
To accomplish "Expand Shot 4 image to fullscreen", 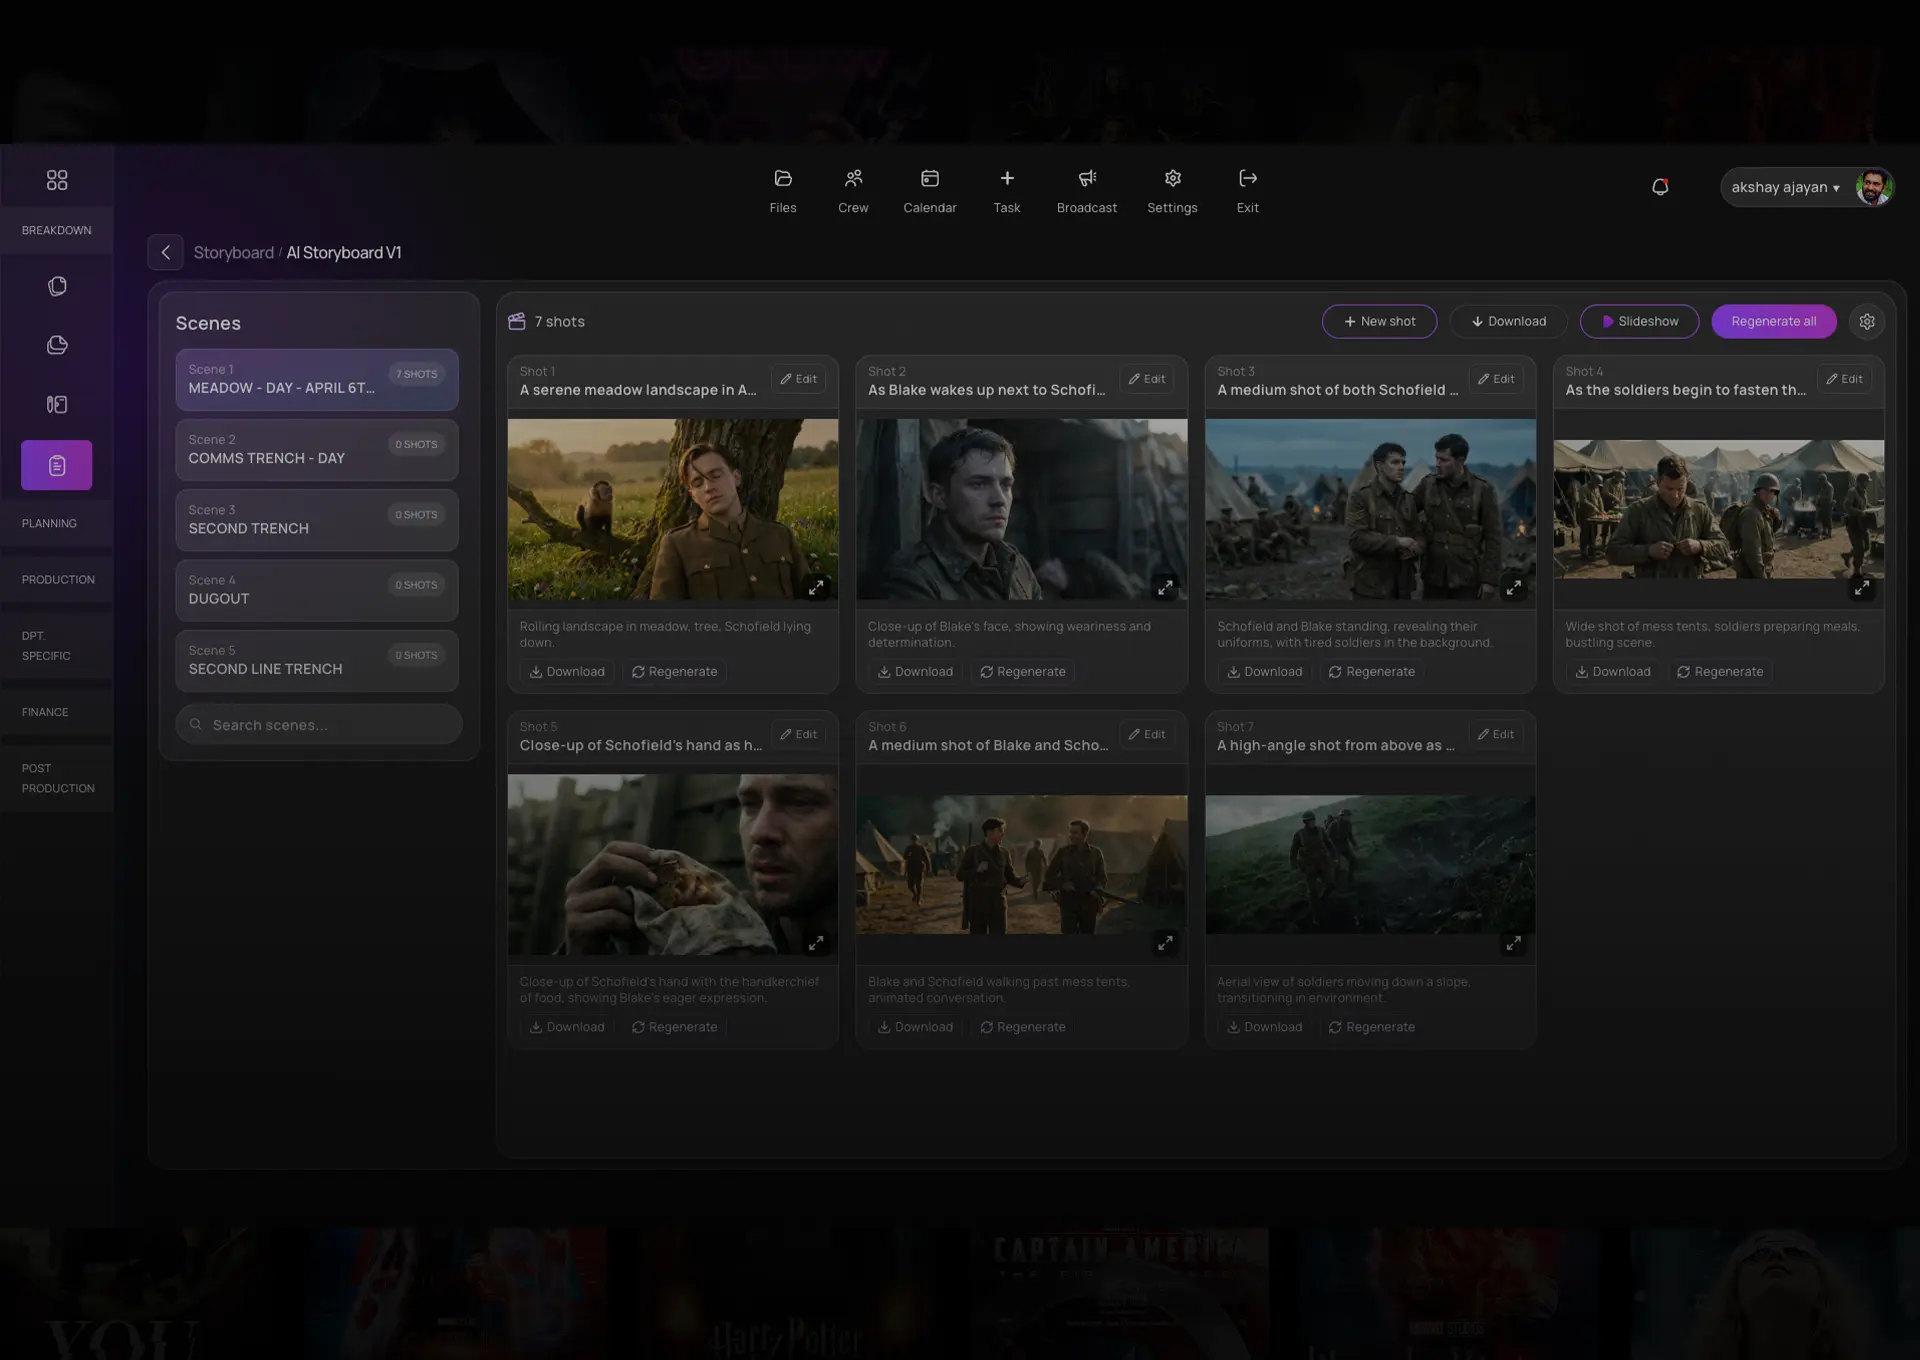I will click(1862, 589).
